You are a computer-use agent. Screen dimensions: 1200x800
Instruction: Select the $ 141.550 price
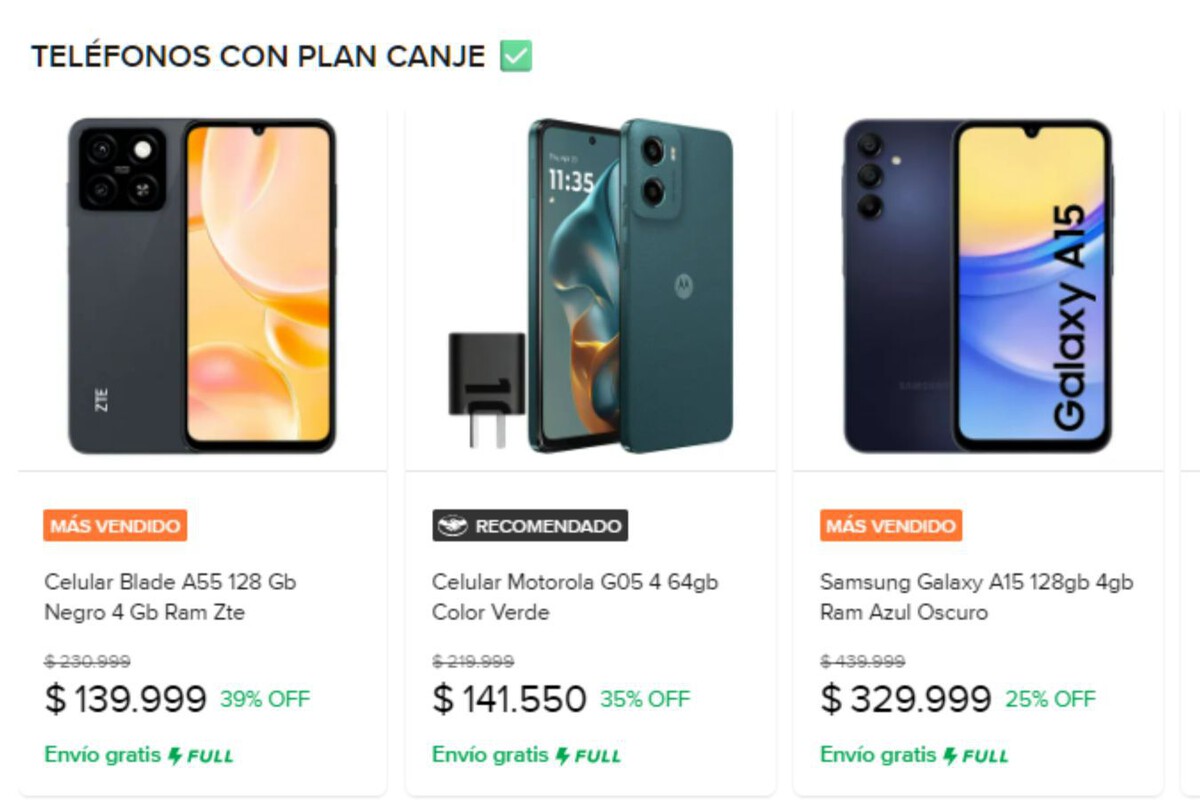point(509,699)
